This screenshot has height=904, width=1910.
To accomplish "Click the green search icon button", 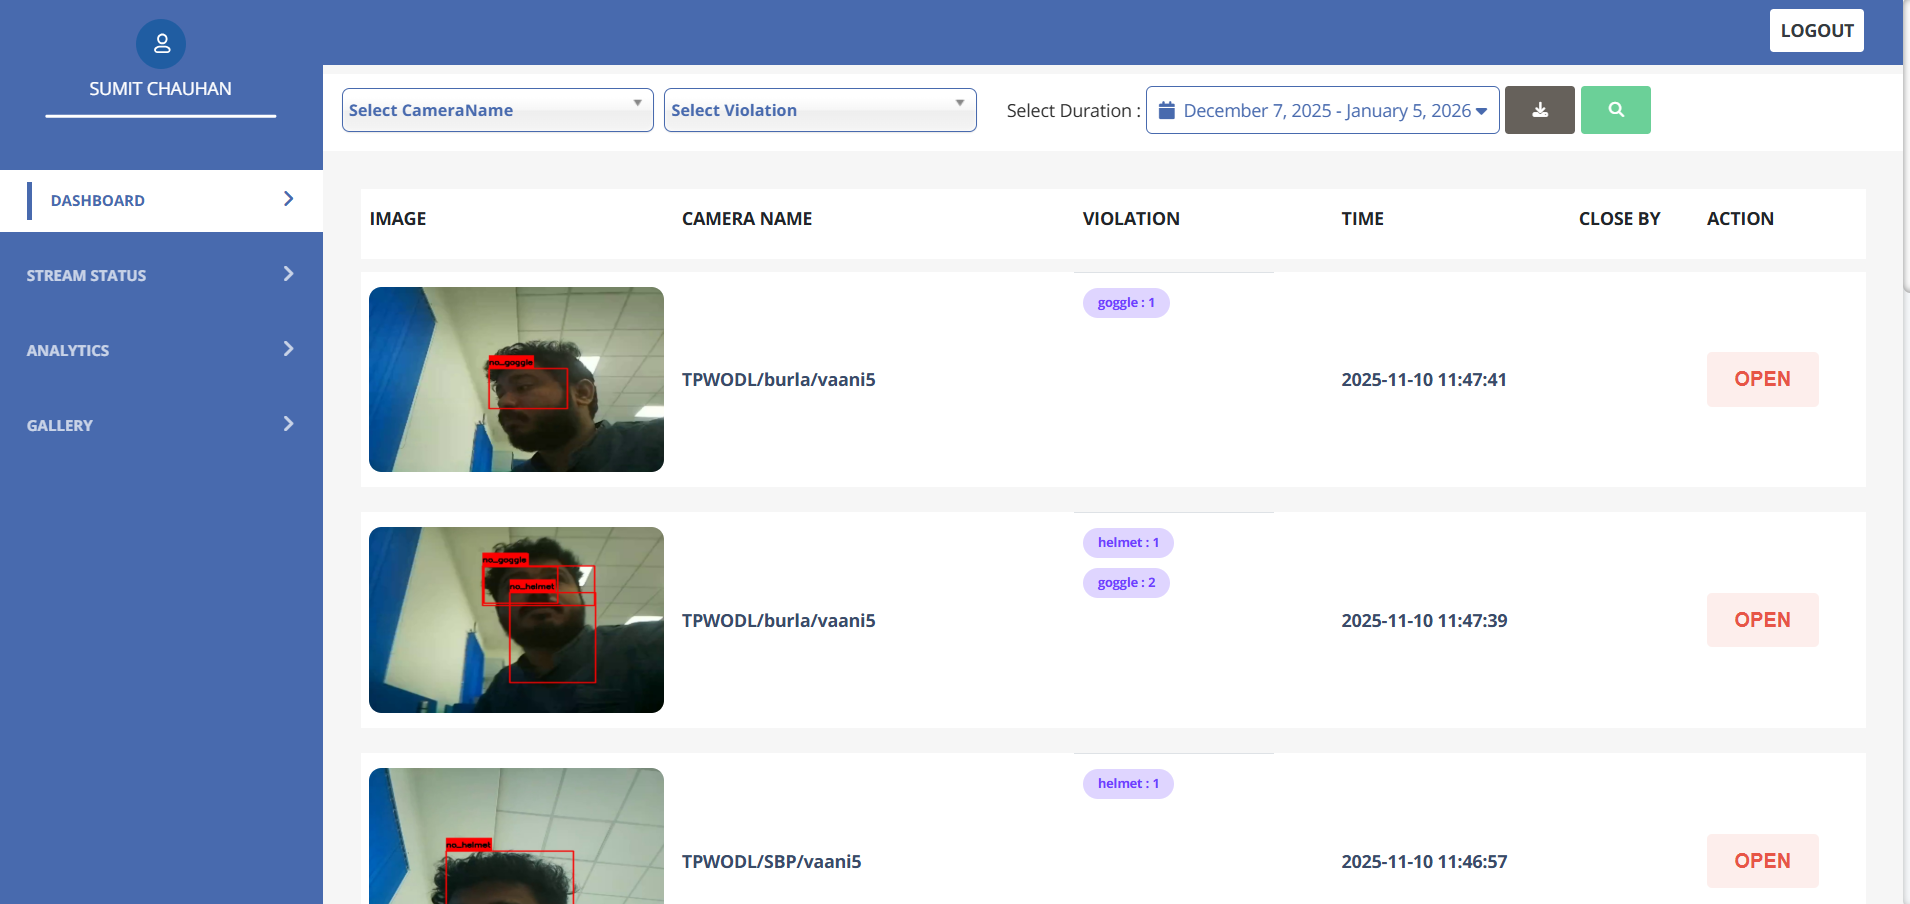I will pos(1615,110).
